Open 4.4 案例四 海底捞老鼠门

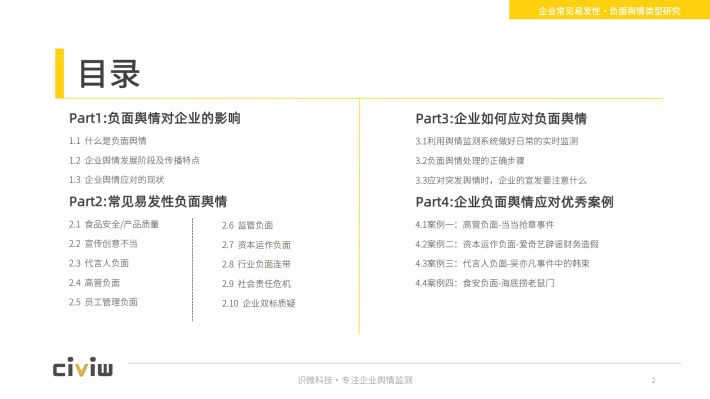pos(485,283)
